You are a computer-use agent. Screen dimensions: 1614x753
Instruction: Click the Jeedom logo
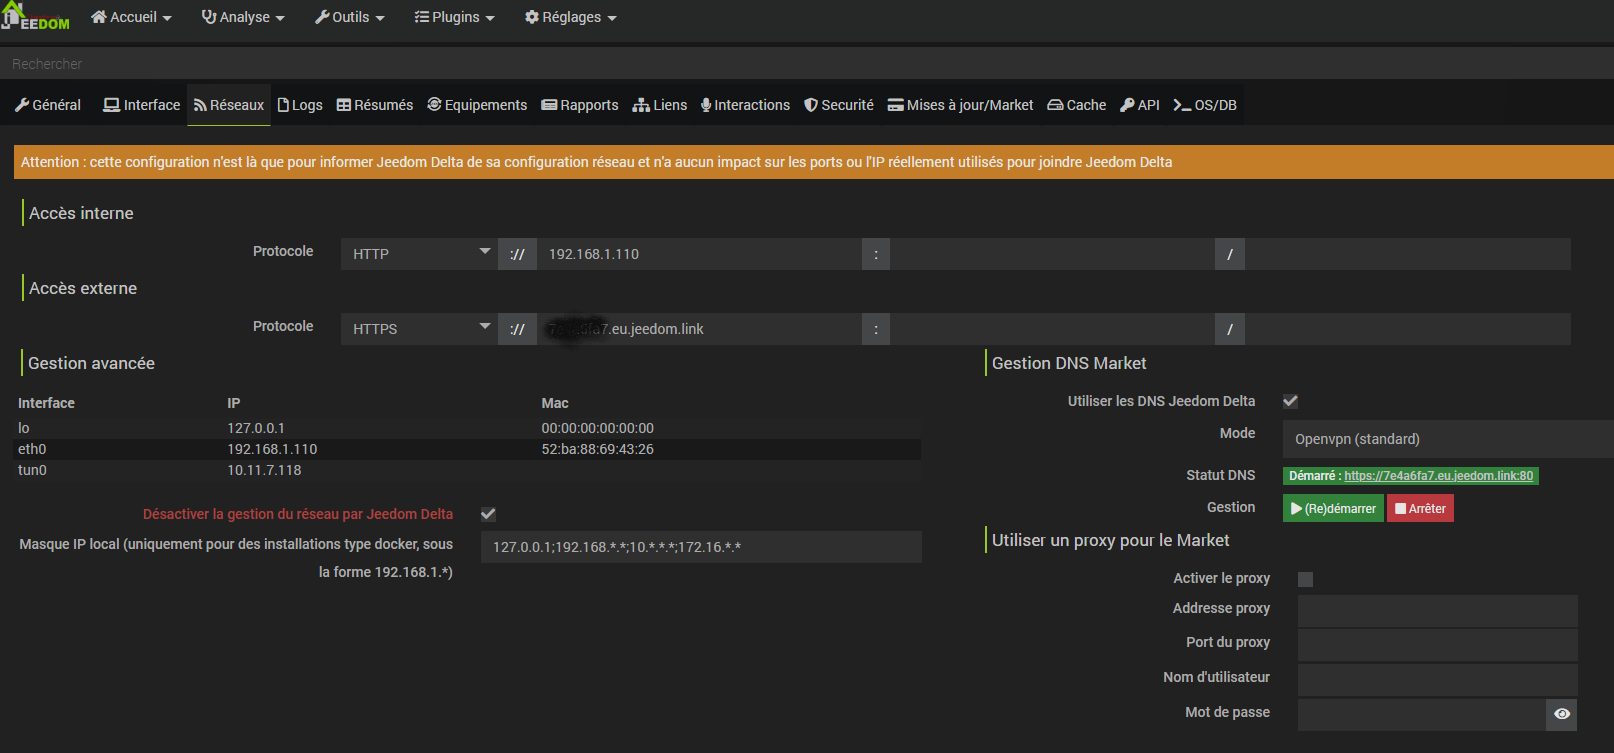36,17
